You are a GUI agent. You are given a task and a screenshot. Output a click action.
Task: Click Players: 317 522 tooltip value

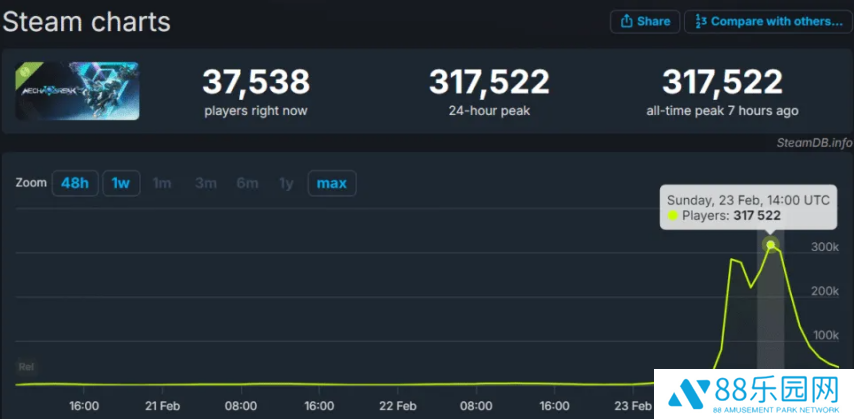point(724,216)
